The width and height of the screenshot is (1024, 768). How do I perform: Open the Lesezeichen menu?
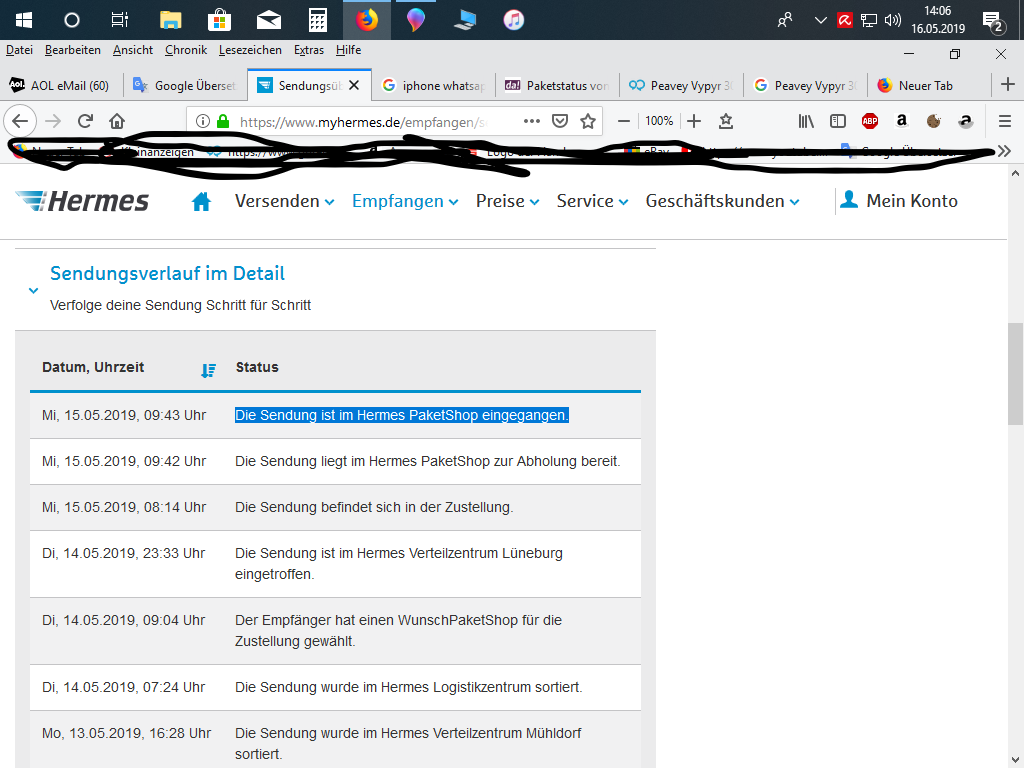click(250, 50)
